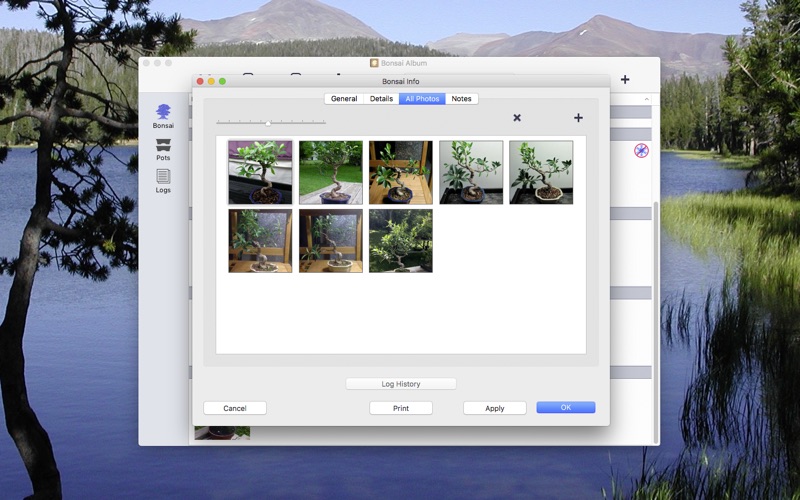Screen dimensions: 800x500
Task: Confirm with the OK button
Action: [565, 407]
